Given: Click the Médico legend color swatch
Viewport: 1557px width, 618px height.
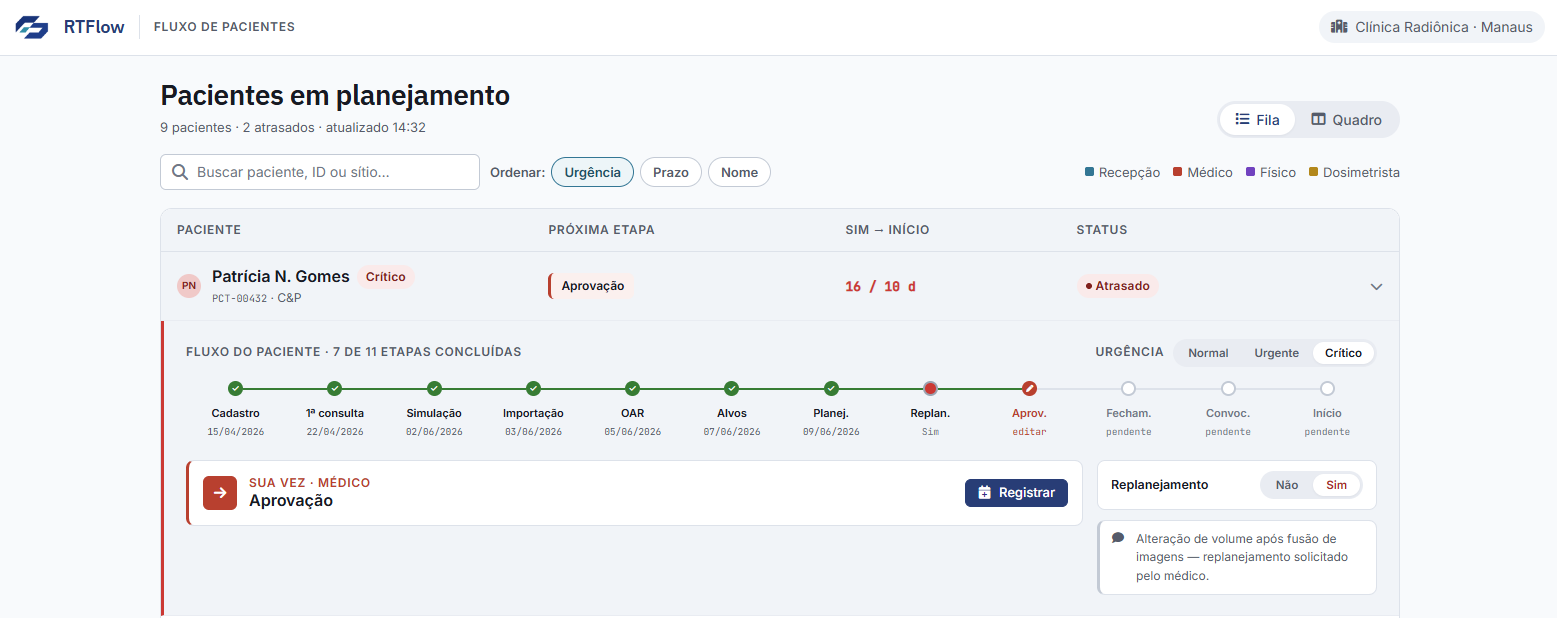Looking at the screenshot, I should (x=1177, y=172).
